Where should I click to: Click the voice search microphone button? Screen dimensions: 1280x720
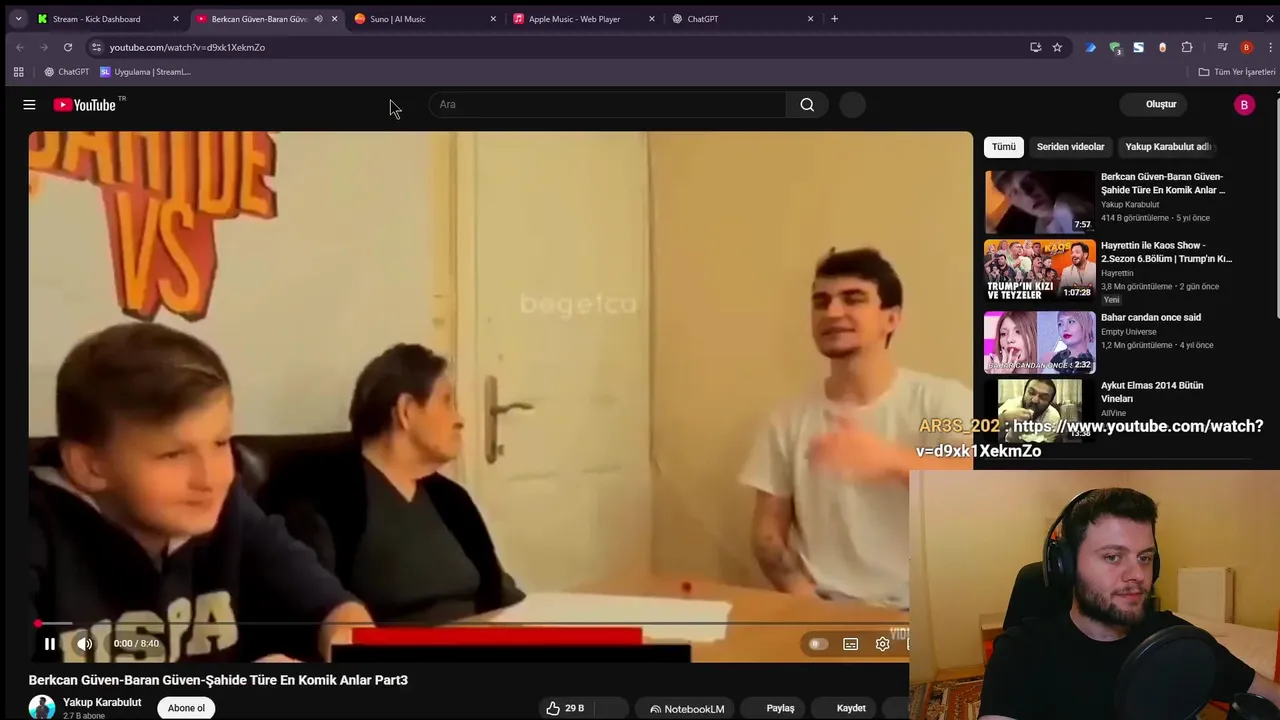852,104
